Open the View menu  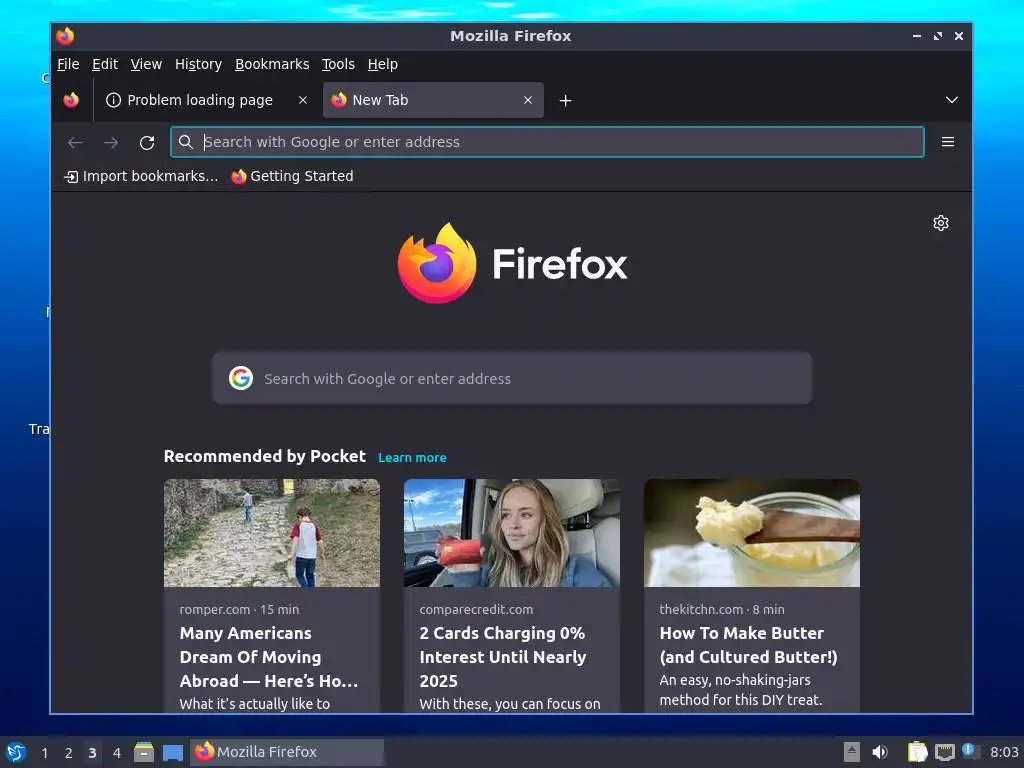(x=146, y=64)
